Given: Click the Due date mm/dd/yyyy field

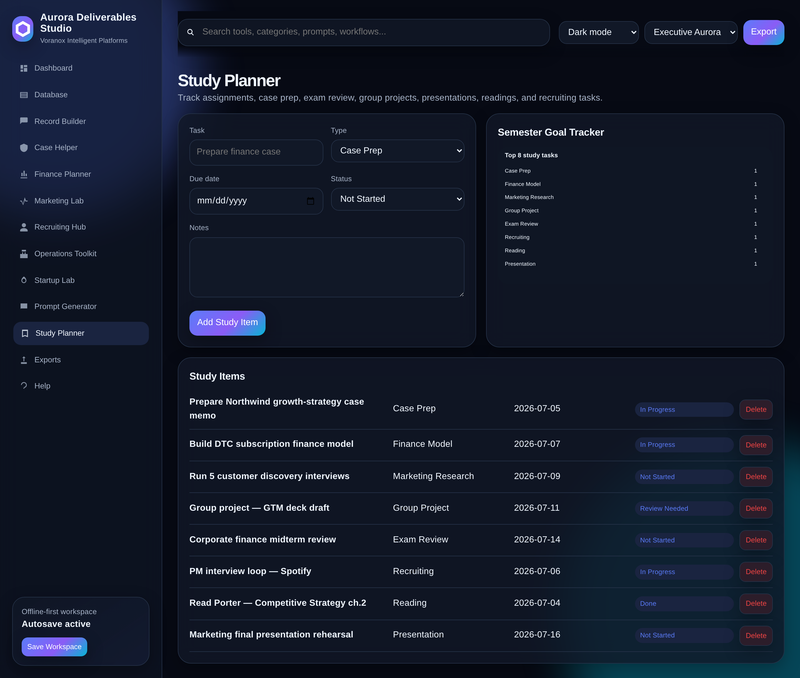Looking at the screenshot, I should click(256, 201).
